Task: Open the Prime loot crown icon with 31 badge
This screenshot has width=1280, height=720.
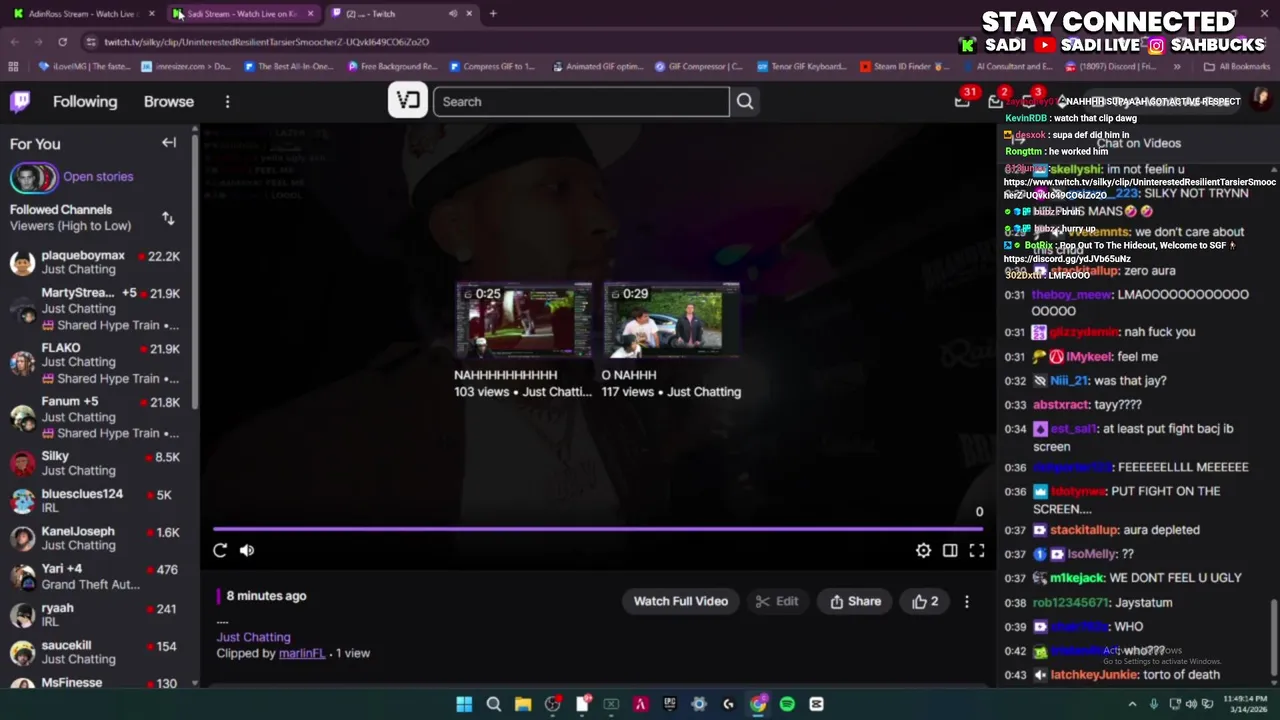Action: click(x=962, y=101)
